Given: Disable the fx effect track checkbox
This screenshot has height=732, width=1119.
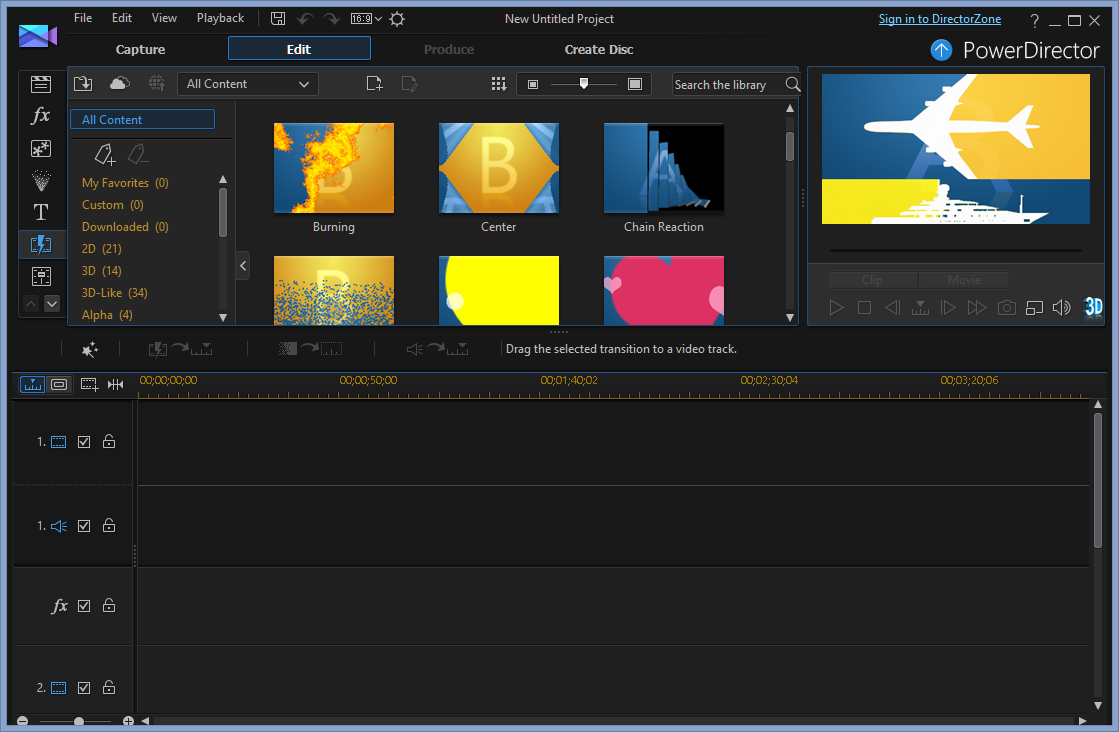Looking at the screenshot, I should [x=84, y=606].
